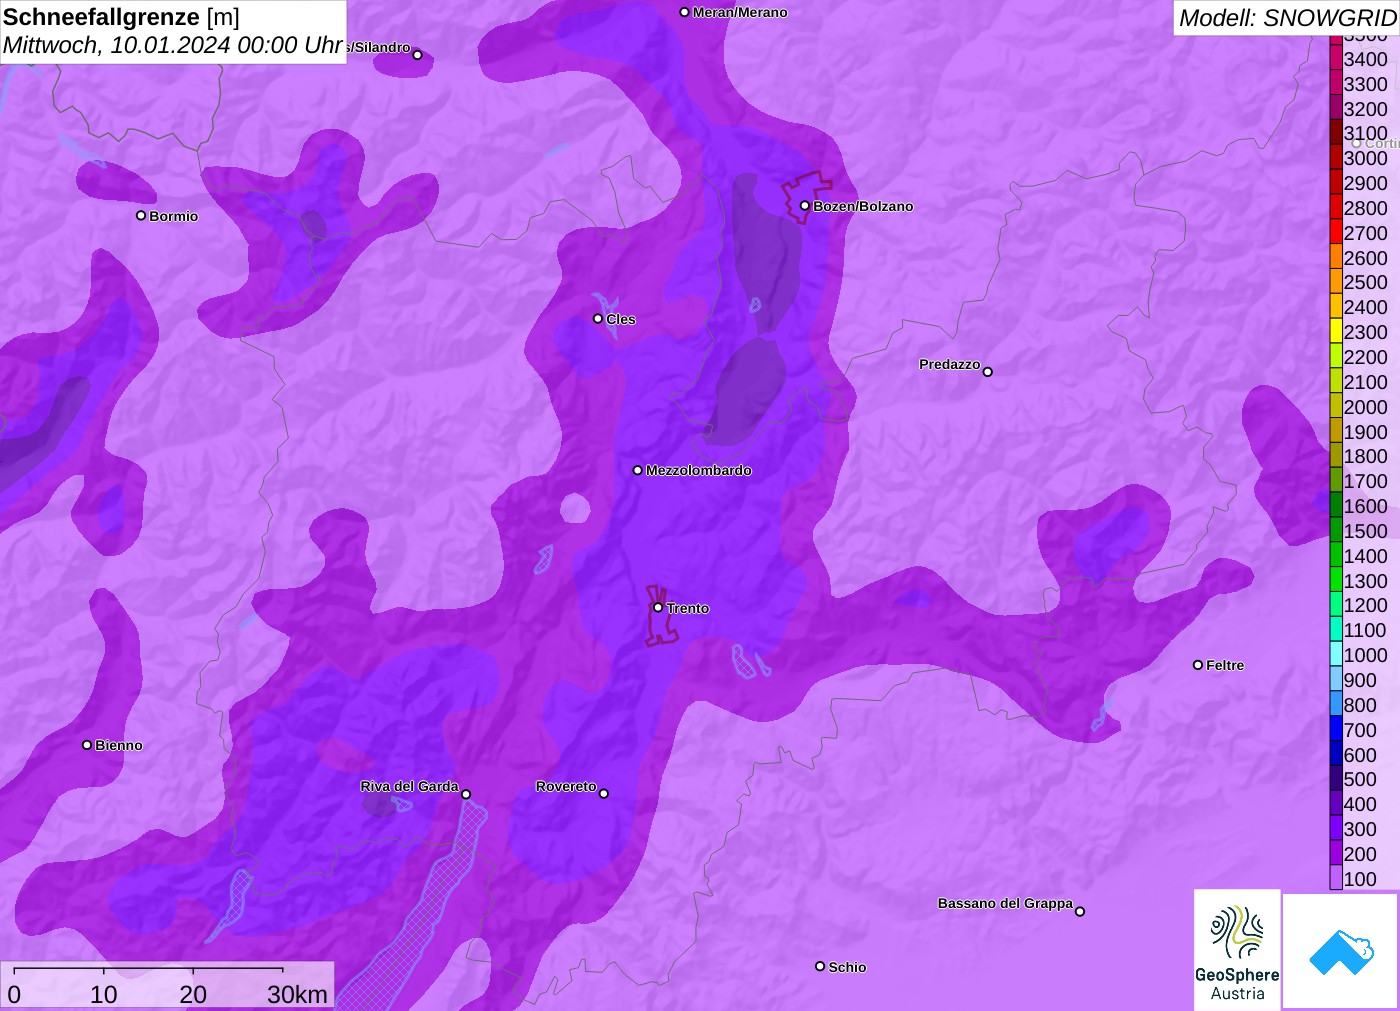Click the 30km scale bar label
The width and height of the screenshot is (1400, 1011).
pyautogui.click(x=297, y=994)
